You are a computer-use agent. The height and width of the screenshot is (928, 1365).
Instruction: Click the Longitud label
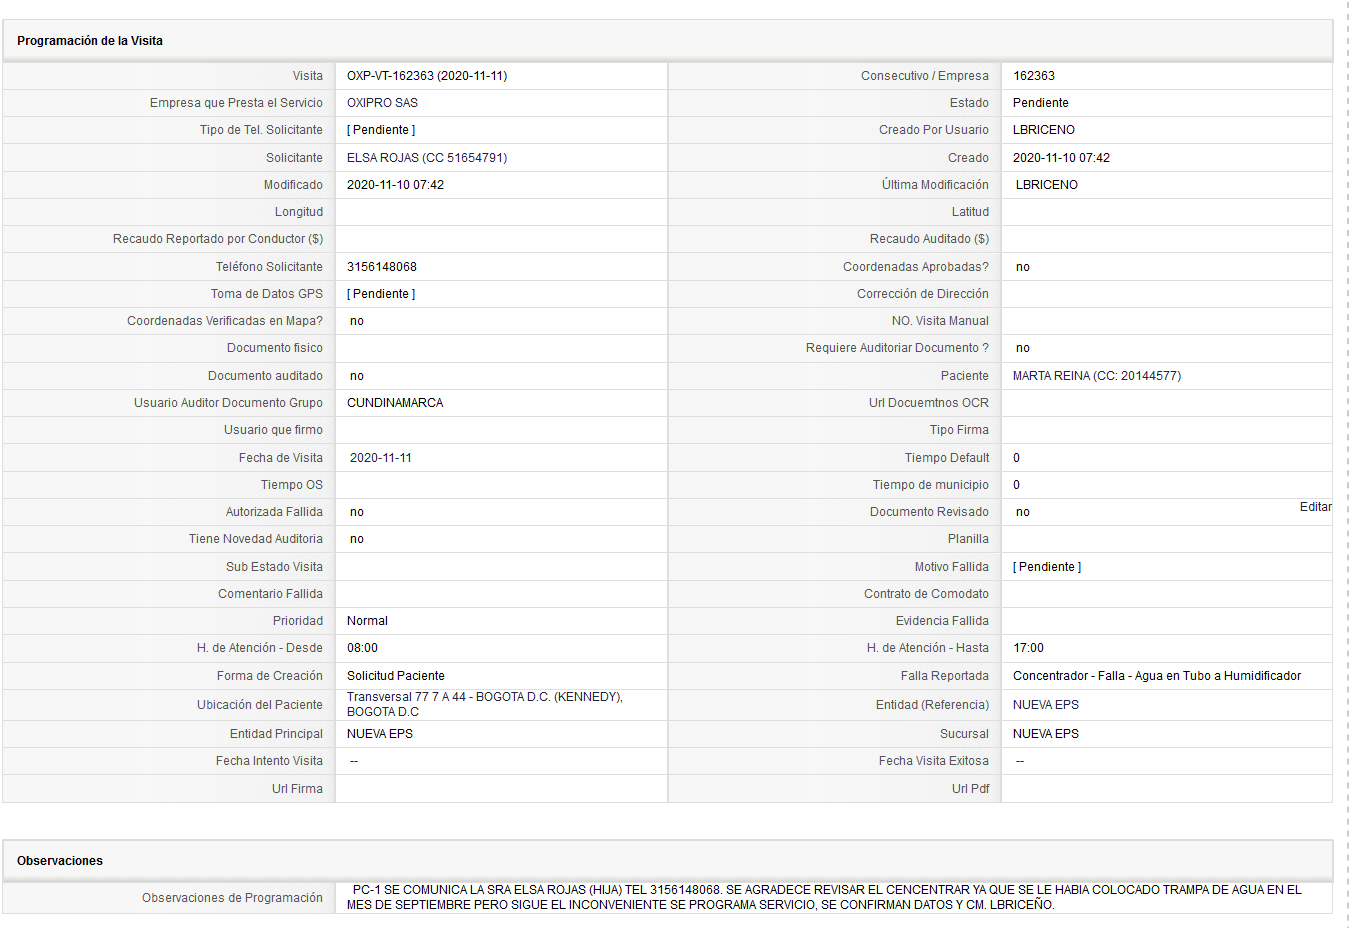click(x=299, y=212)
